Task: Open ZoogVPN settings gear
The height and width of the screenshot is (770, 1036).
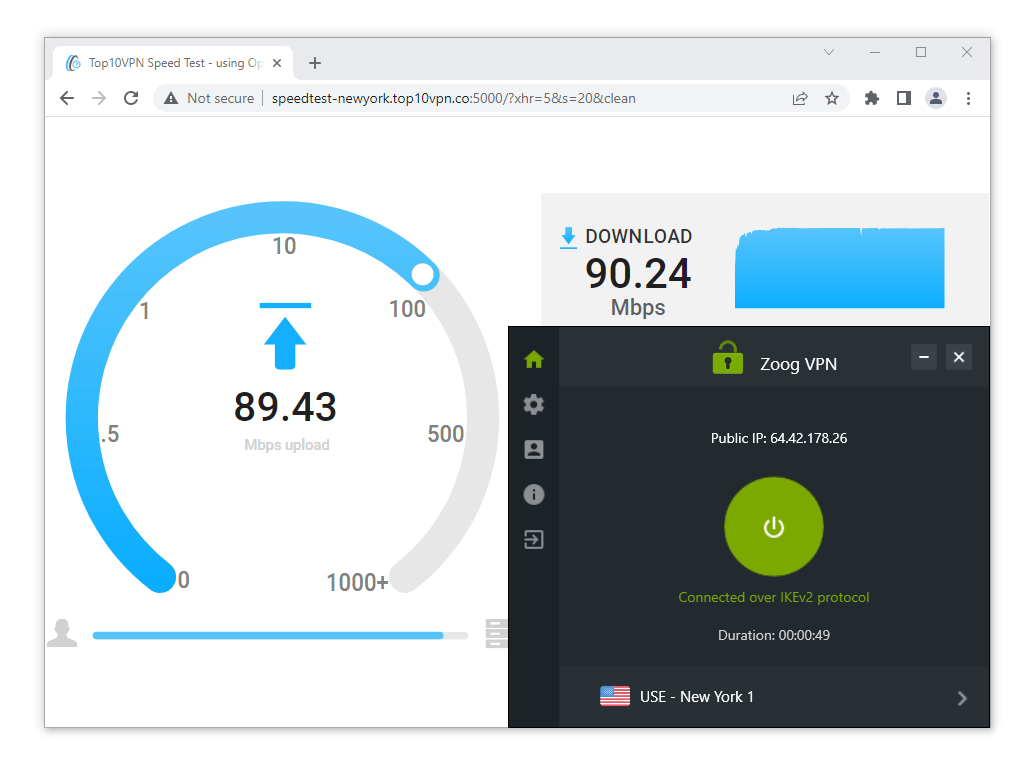Action: pyautogui.click(x=533, y=404)
